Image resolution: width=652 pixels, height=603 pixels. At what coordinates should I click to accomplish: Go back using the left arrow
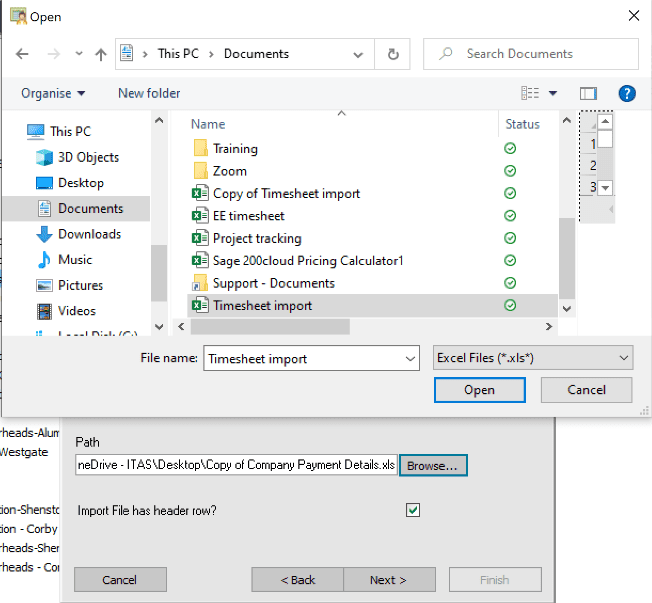pyautogui.click(x=22, y=54)
